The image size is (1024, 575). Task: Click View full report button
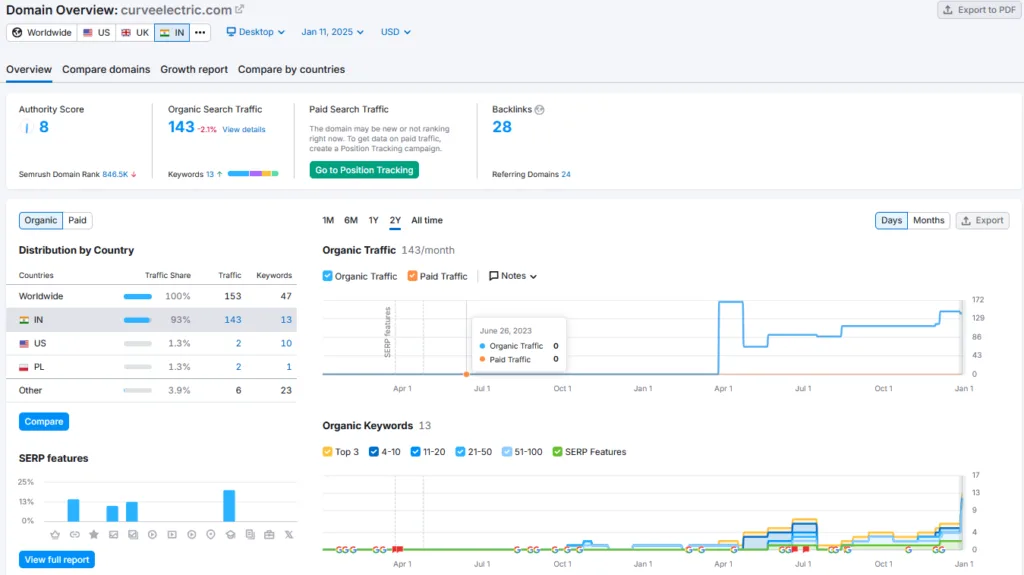(x=57, y=559)
